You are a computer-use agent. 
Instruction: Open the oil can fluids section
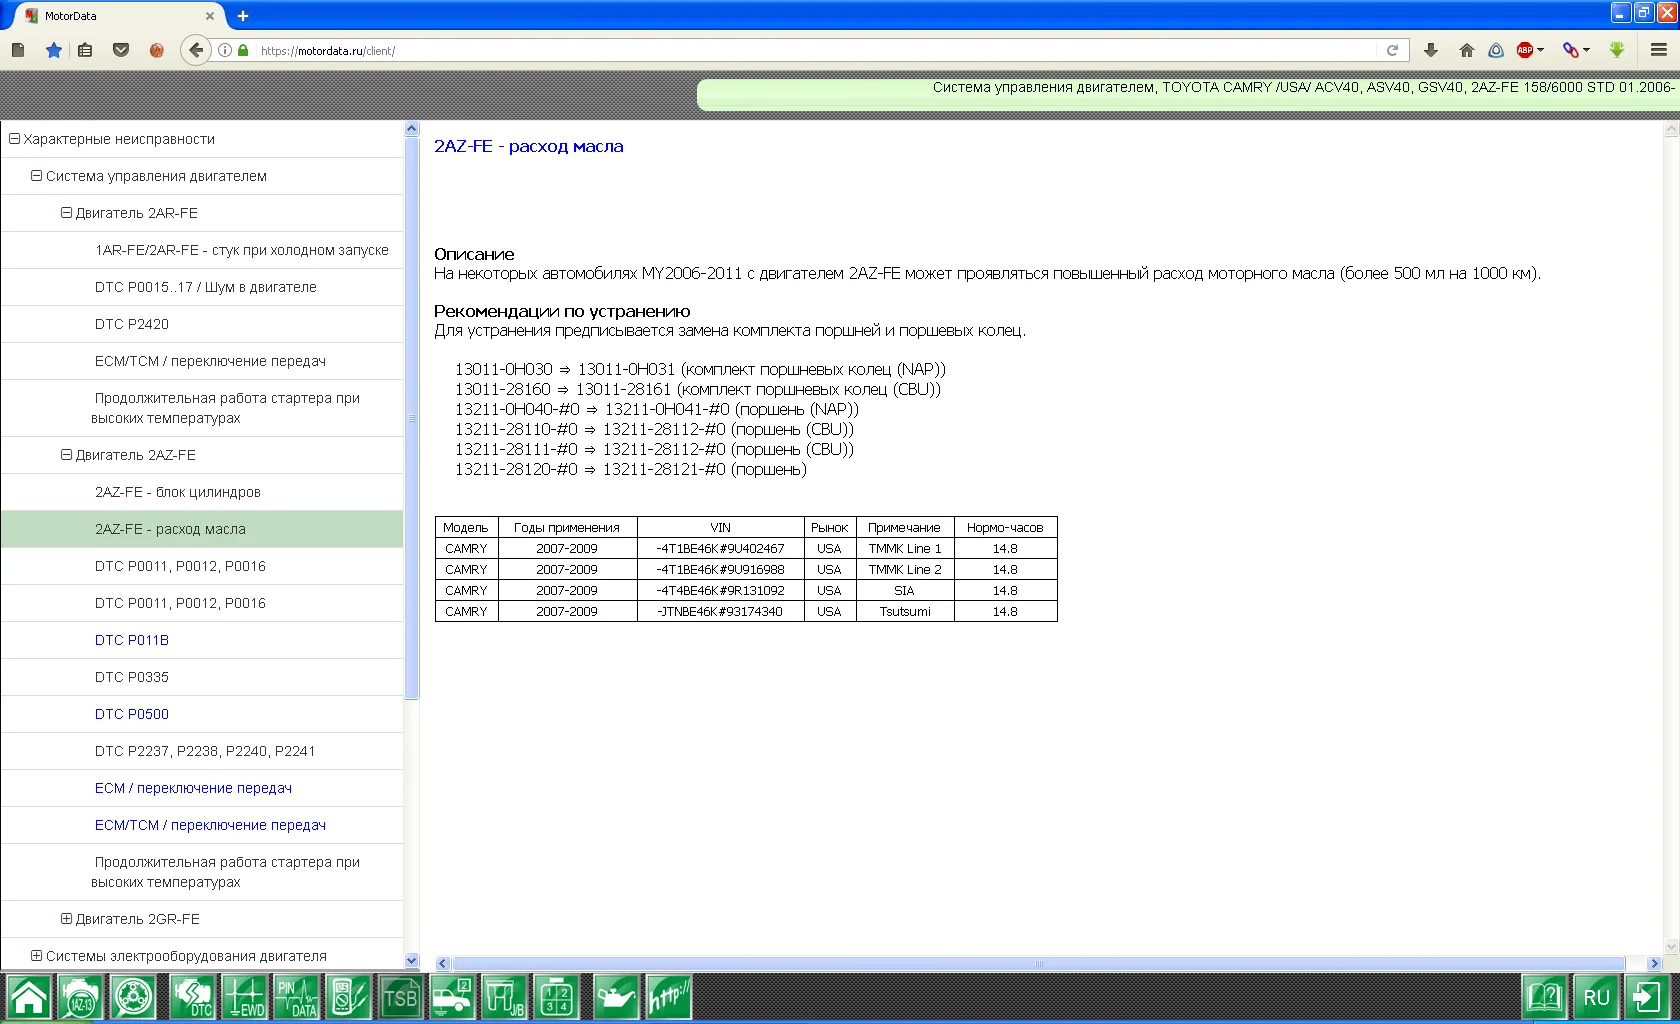(x=616, y=997)
